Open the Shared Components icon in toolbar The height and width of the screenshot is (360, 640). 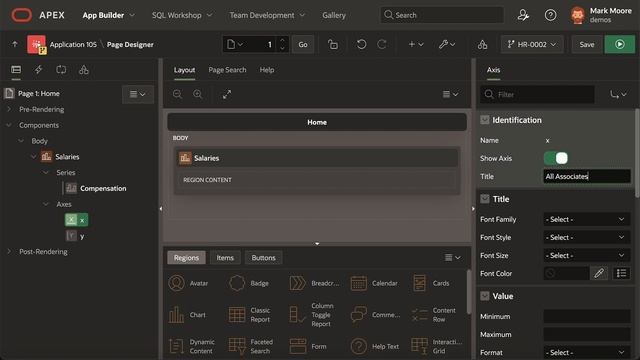click(482, 44)
